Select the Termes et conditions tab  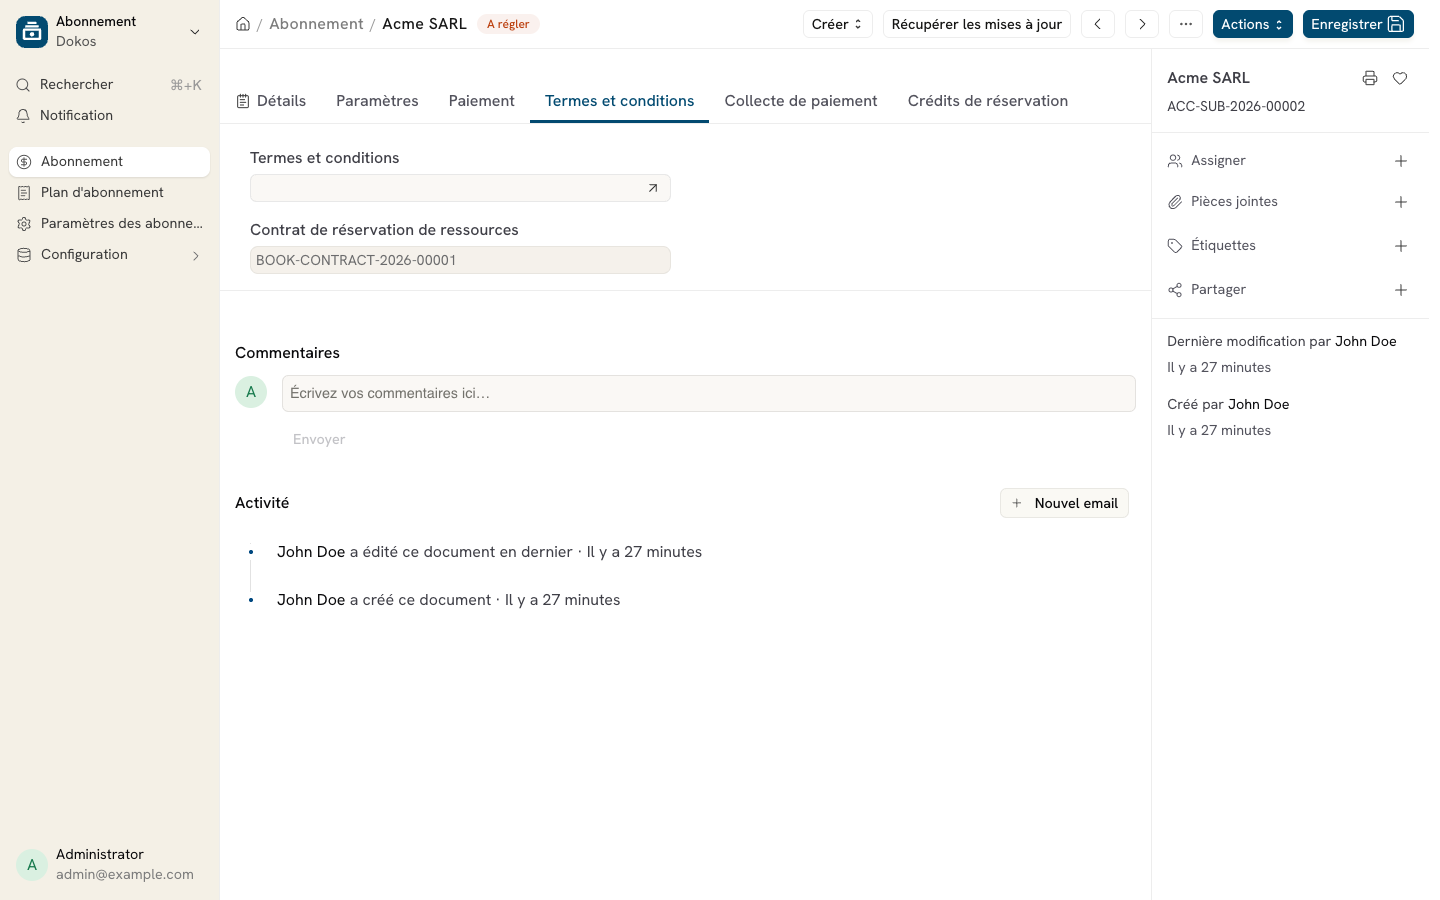[620, 101]
